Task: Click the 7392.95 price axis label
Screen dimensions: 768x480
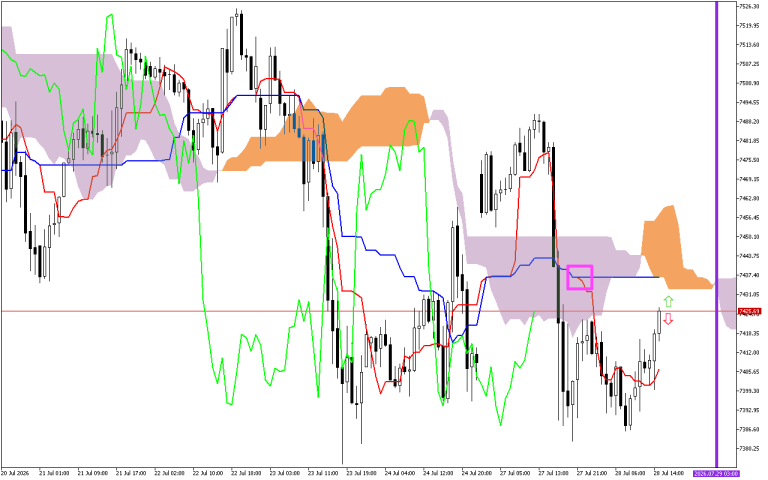Action: [749, 410]
